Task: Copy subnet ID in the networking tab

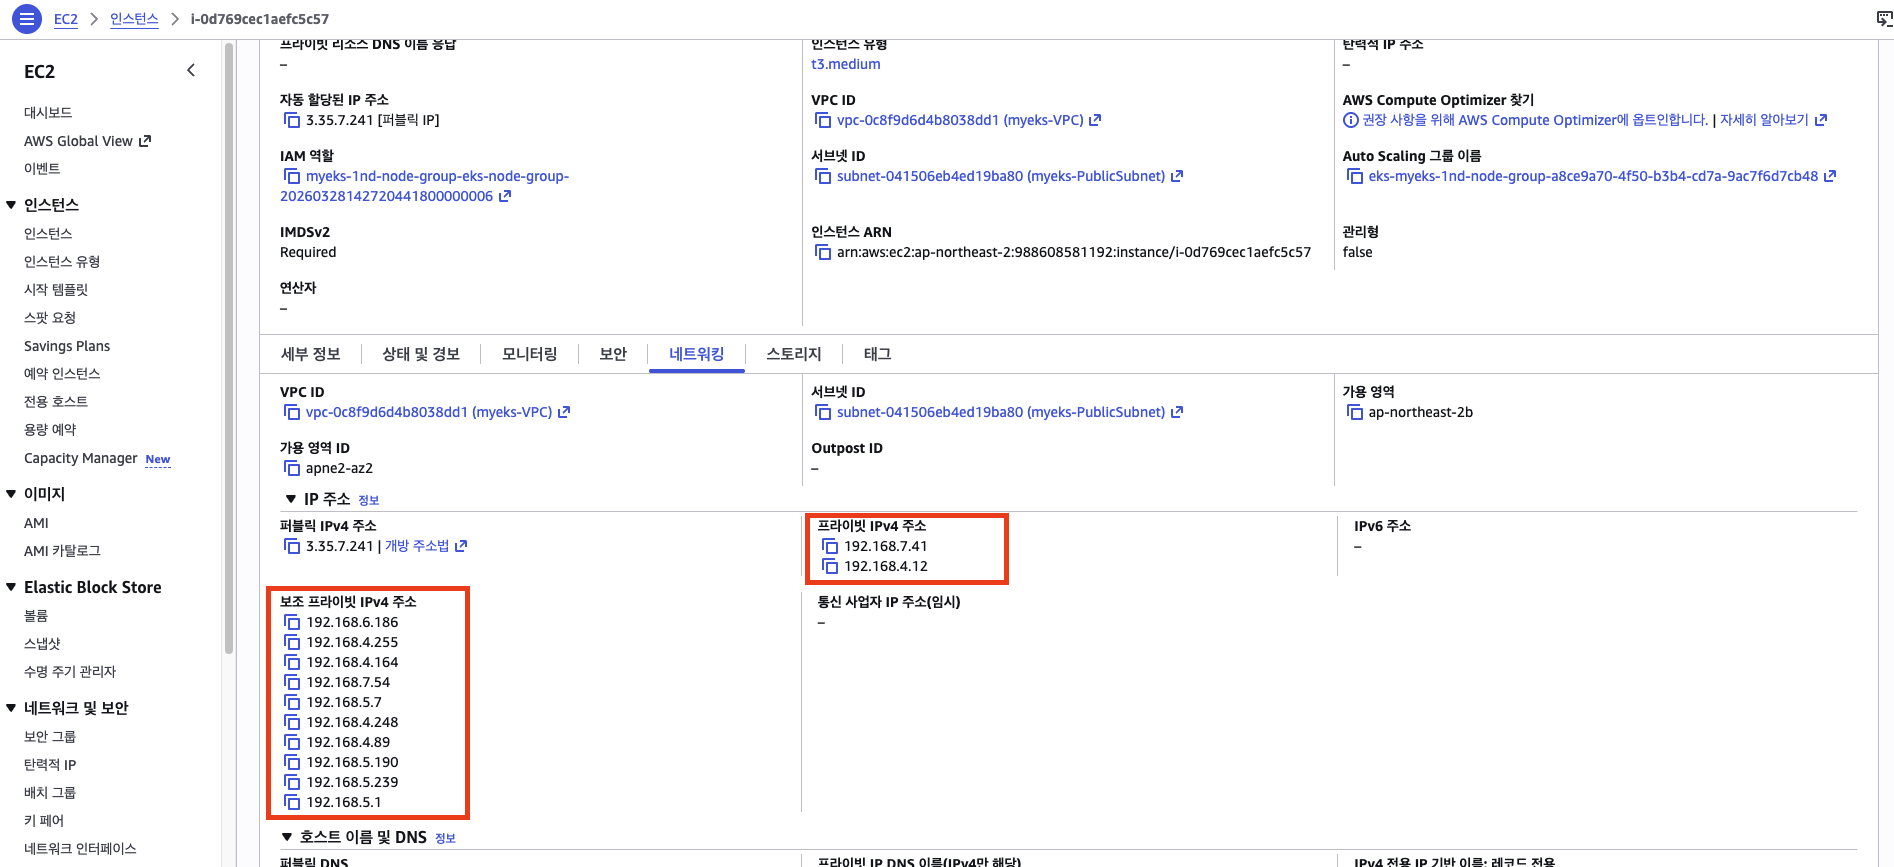Action: [x=823, y=412]
